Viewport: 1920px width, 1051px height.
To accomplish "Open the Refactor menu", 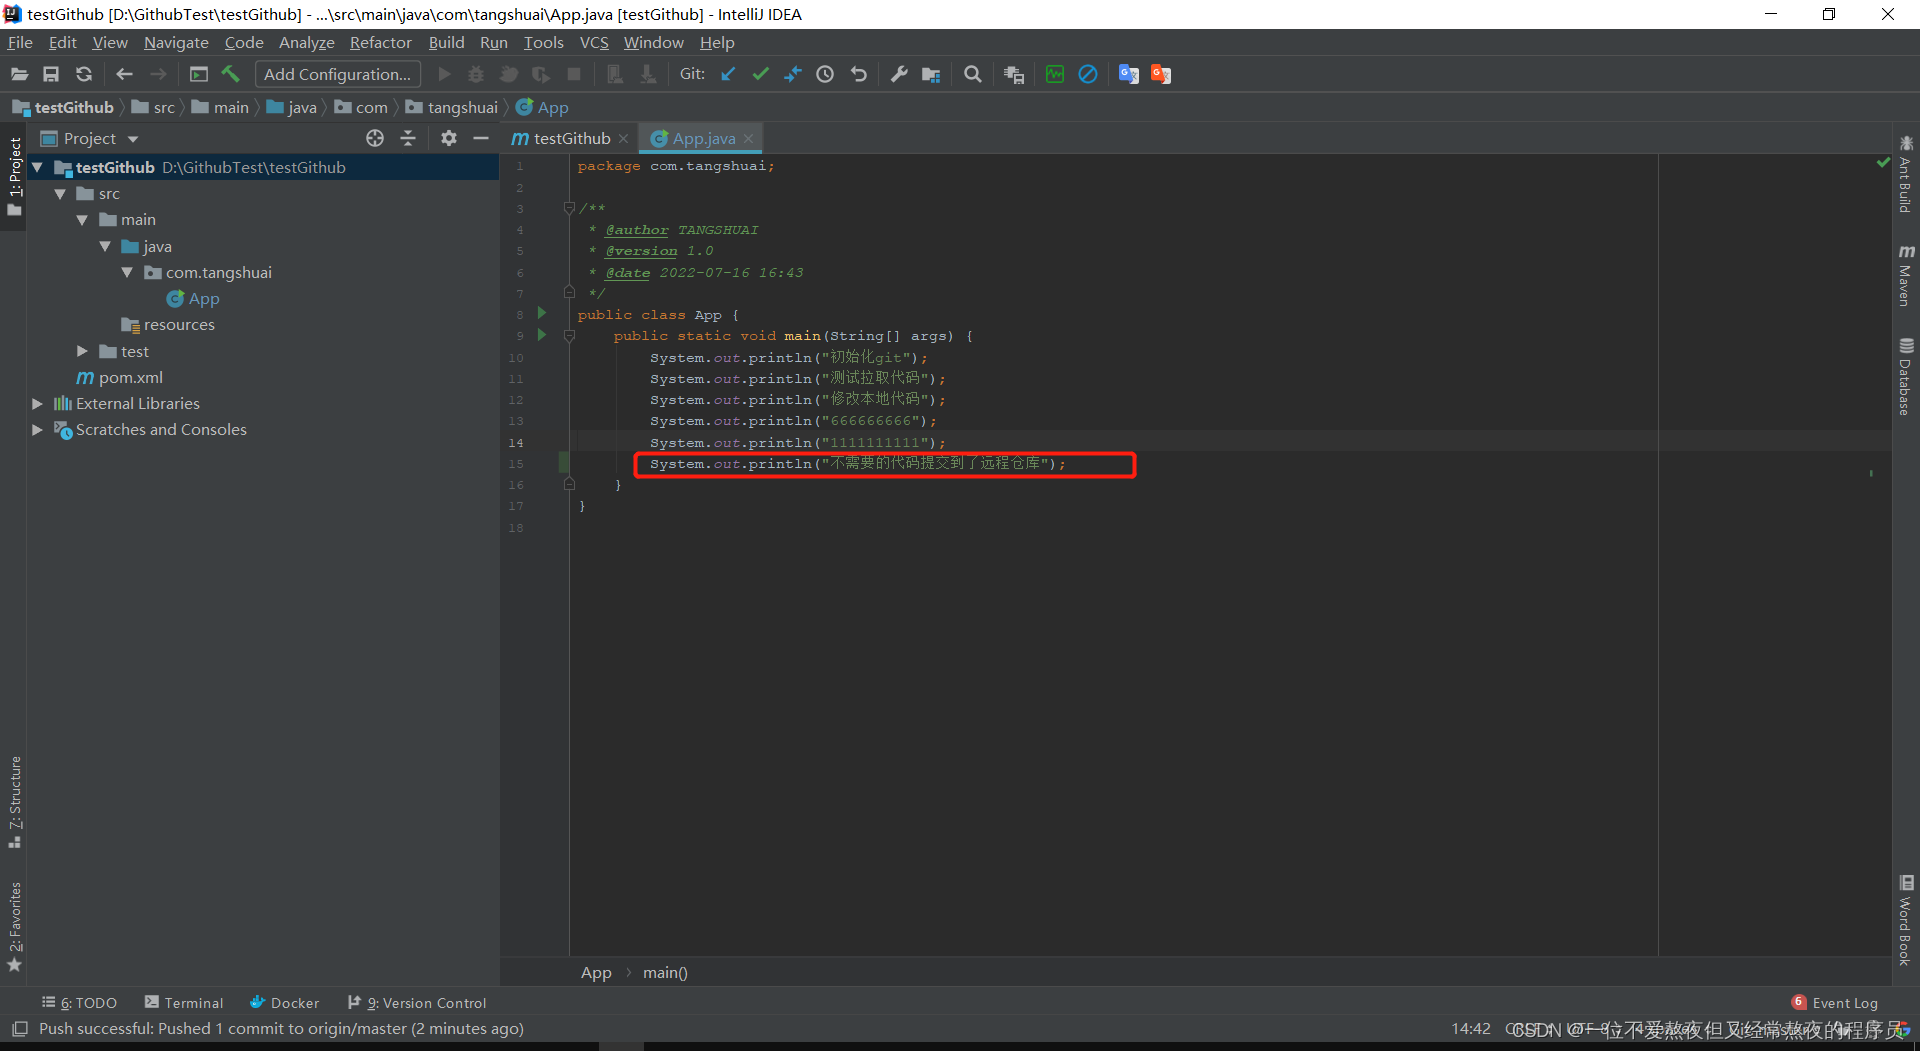I will tap(380, 42).
